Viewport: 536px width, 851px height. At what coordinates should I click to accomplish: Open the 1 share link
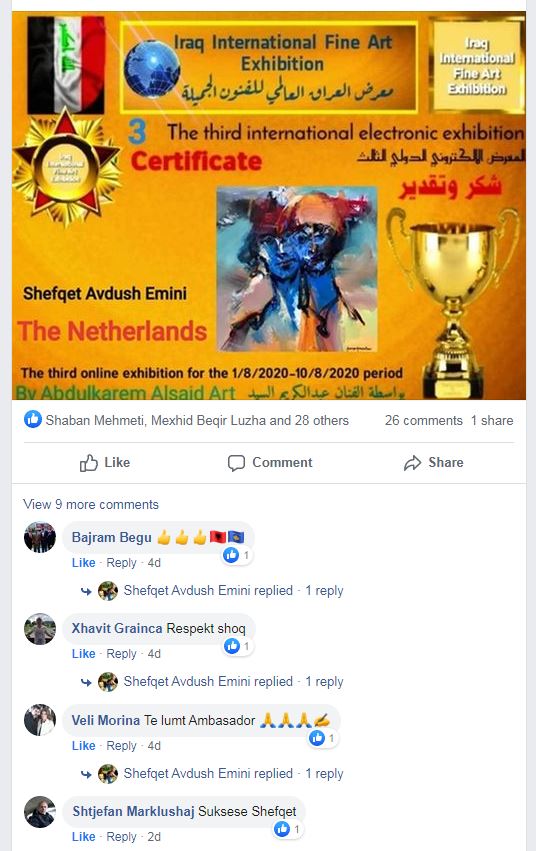click(492, 421)
